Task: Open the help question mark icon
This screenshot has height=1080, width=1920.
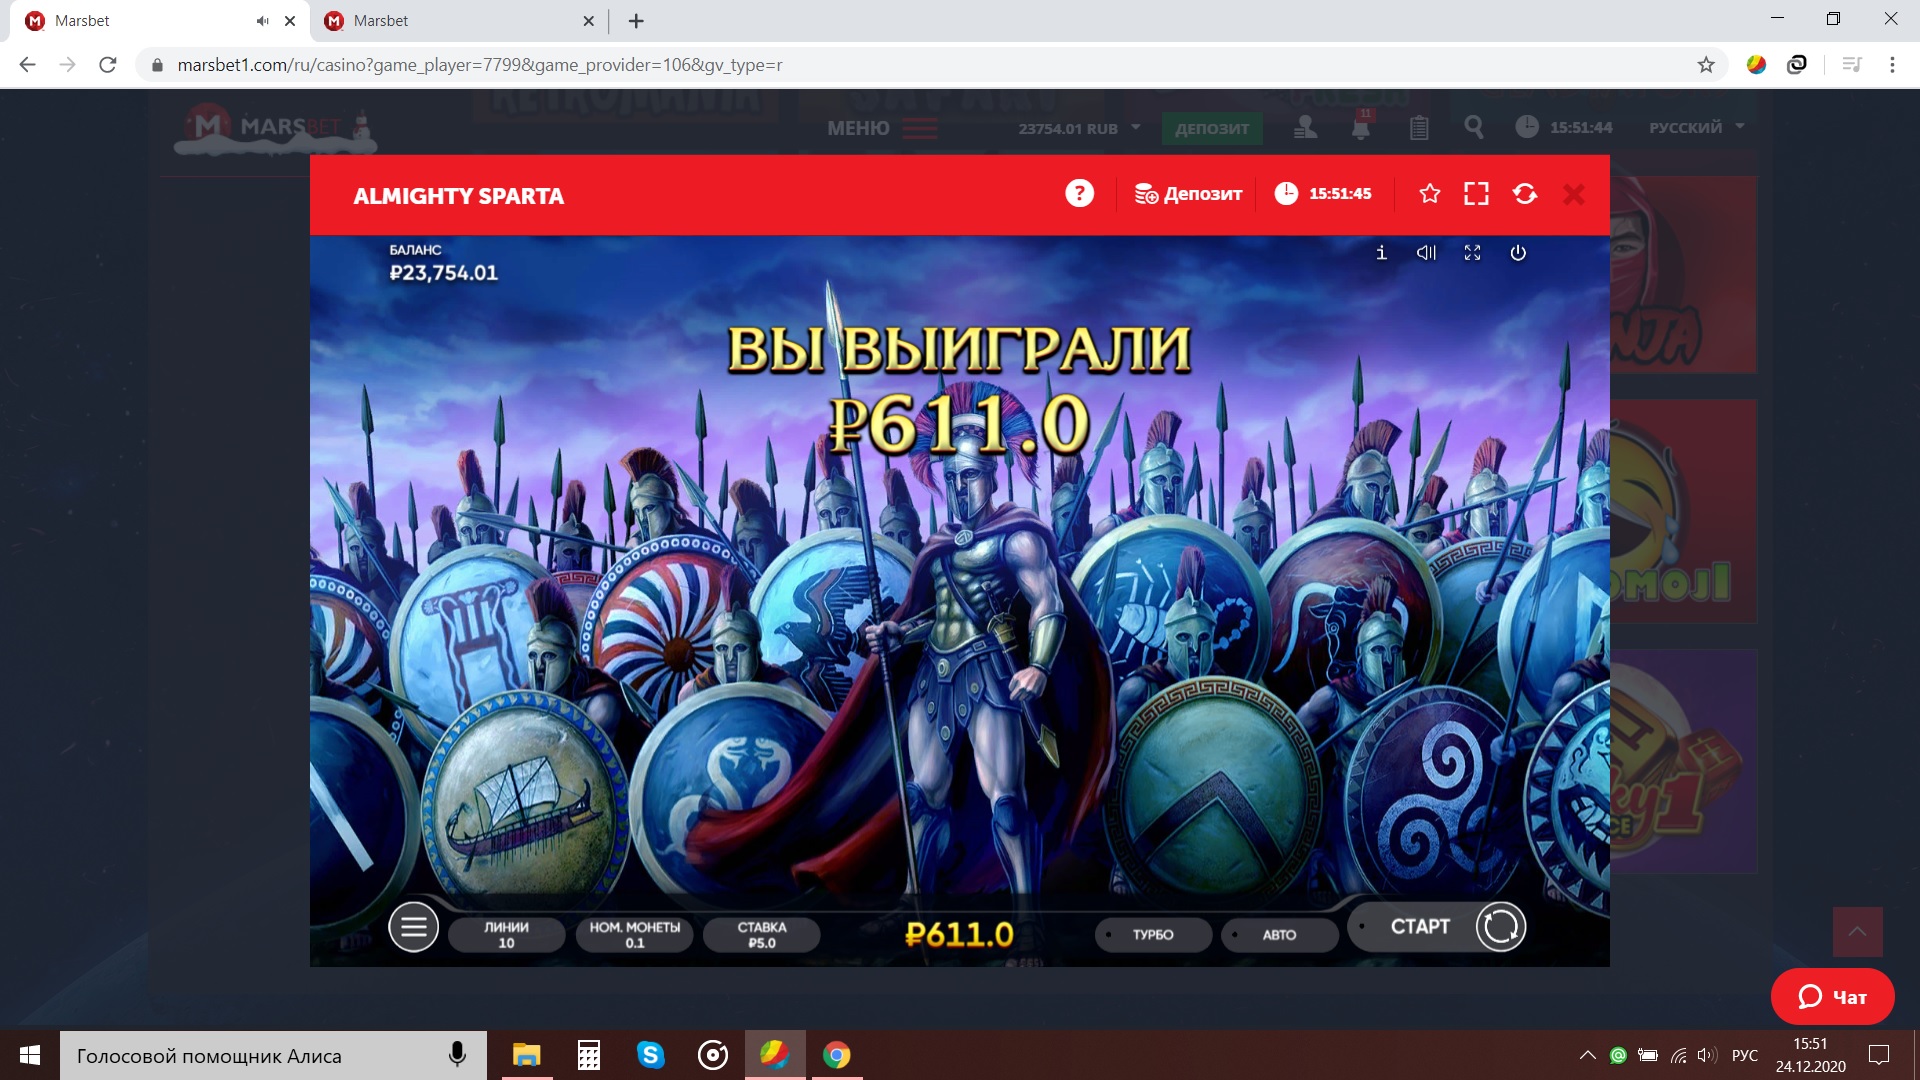Action: 1079,193
